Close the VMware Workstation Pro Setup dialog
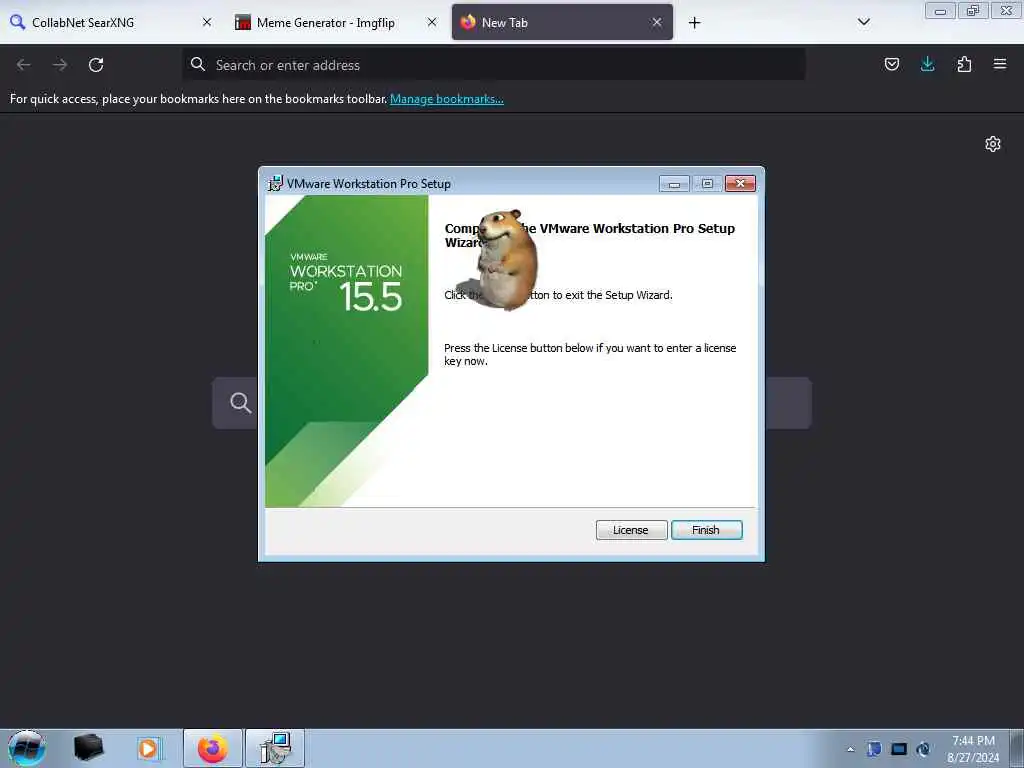The height and width of the screenshot is (768, 1024). click(x=740, y=184)
